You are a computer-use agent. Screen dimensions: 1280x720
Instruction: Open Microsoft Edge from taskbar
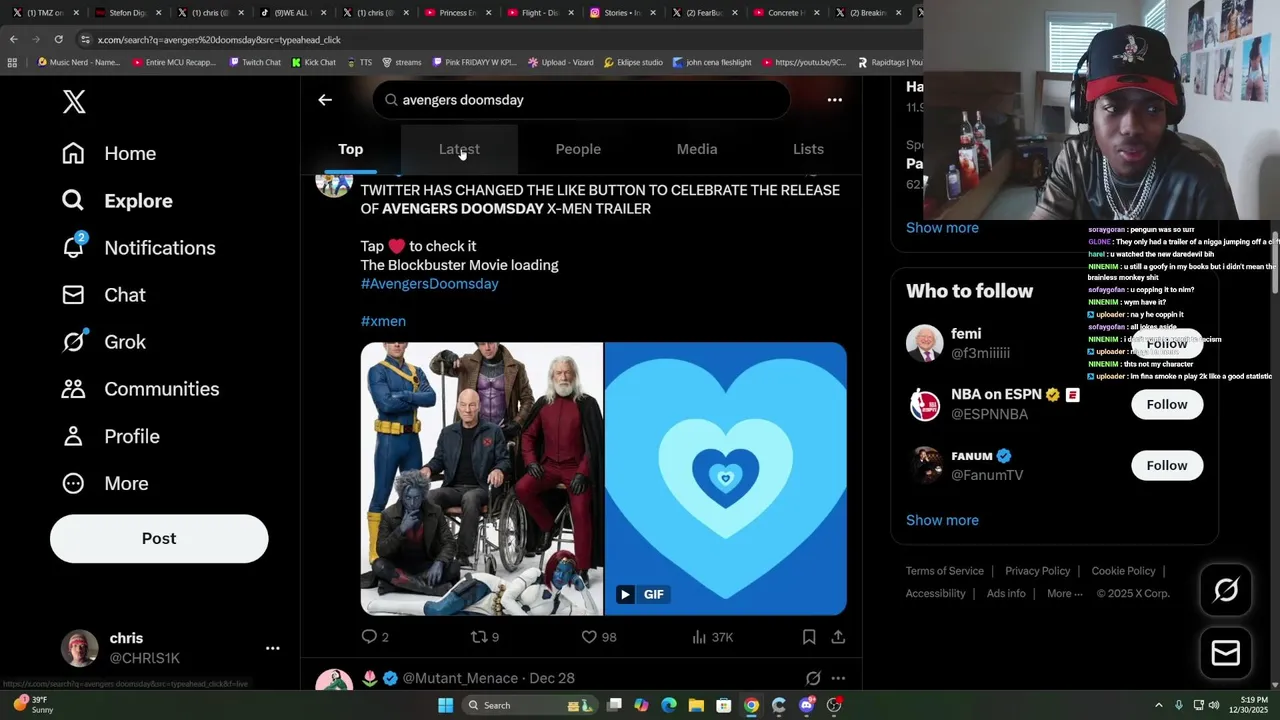click(669, 705)
